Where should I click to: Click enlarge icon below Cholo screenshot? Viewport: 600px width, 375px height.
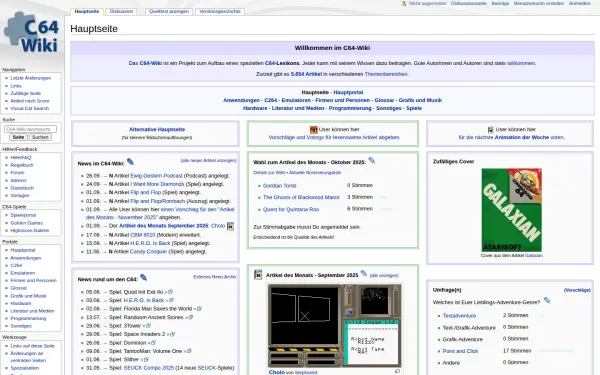click(x=397, y=371)
